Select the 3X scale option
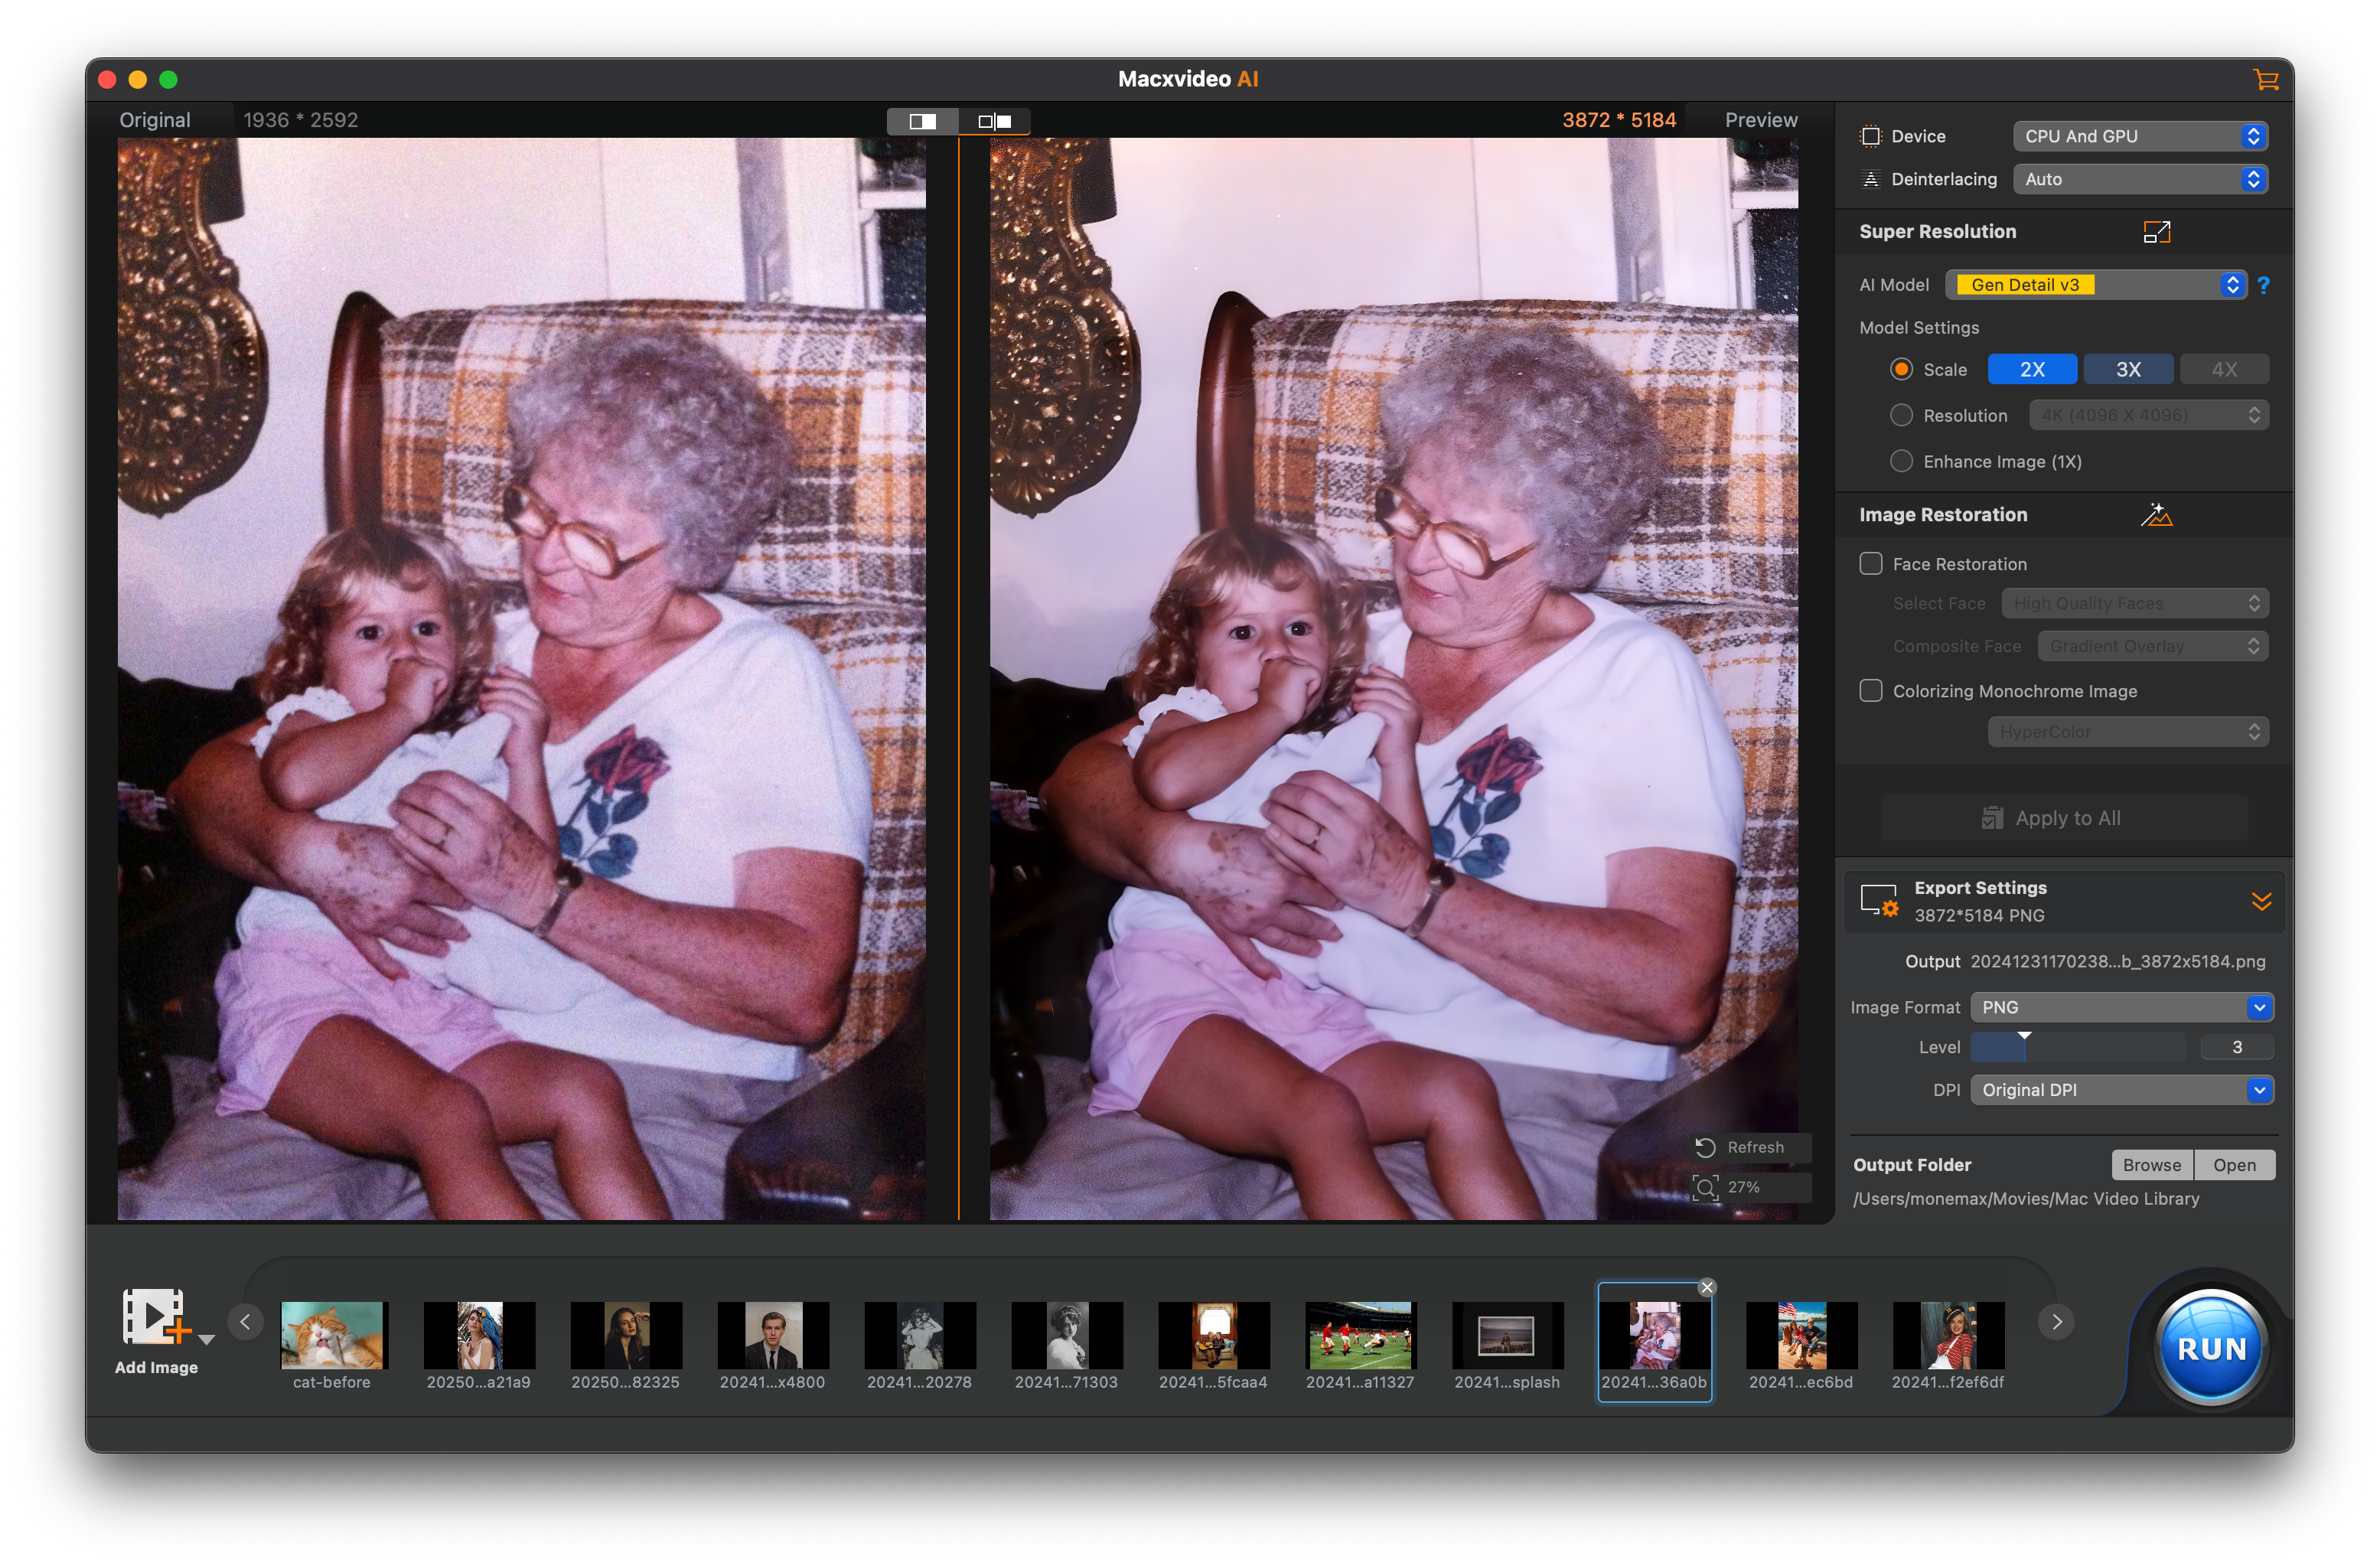2380x1566 pixels. (2128, 369)
